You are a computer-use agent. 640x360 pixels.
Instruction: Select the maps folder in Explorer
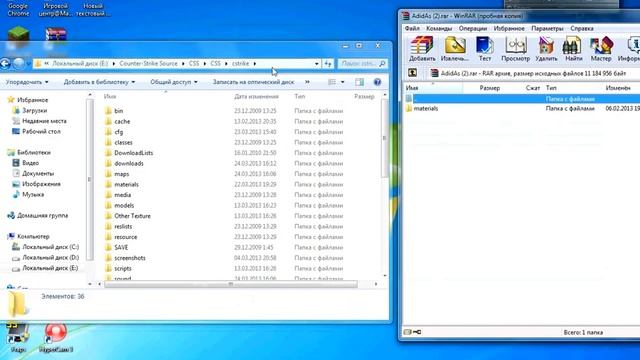[122, 174]
